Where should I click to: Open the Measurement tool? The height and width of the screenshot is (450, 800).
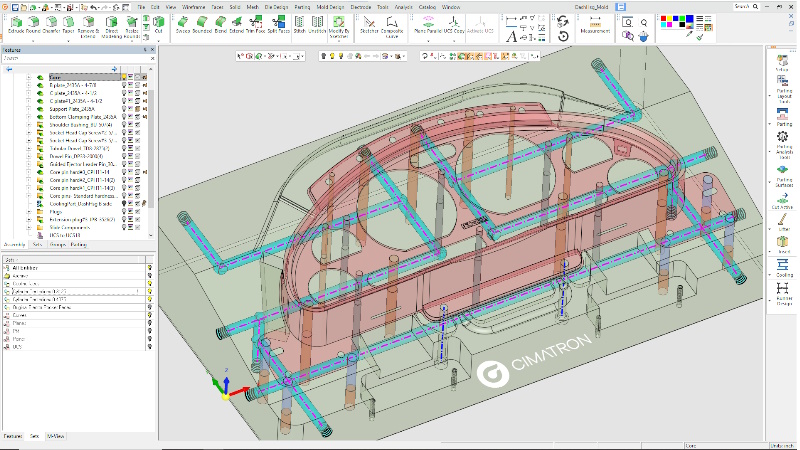tap(595, 24)
